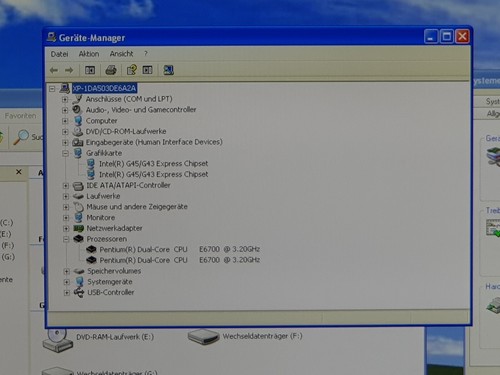Image resolution: width=500 pixels, height=375 pixels.
Task: Click the computer icon next to XP-1DAS03DE6A2A
Action: (65, 88)
